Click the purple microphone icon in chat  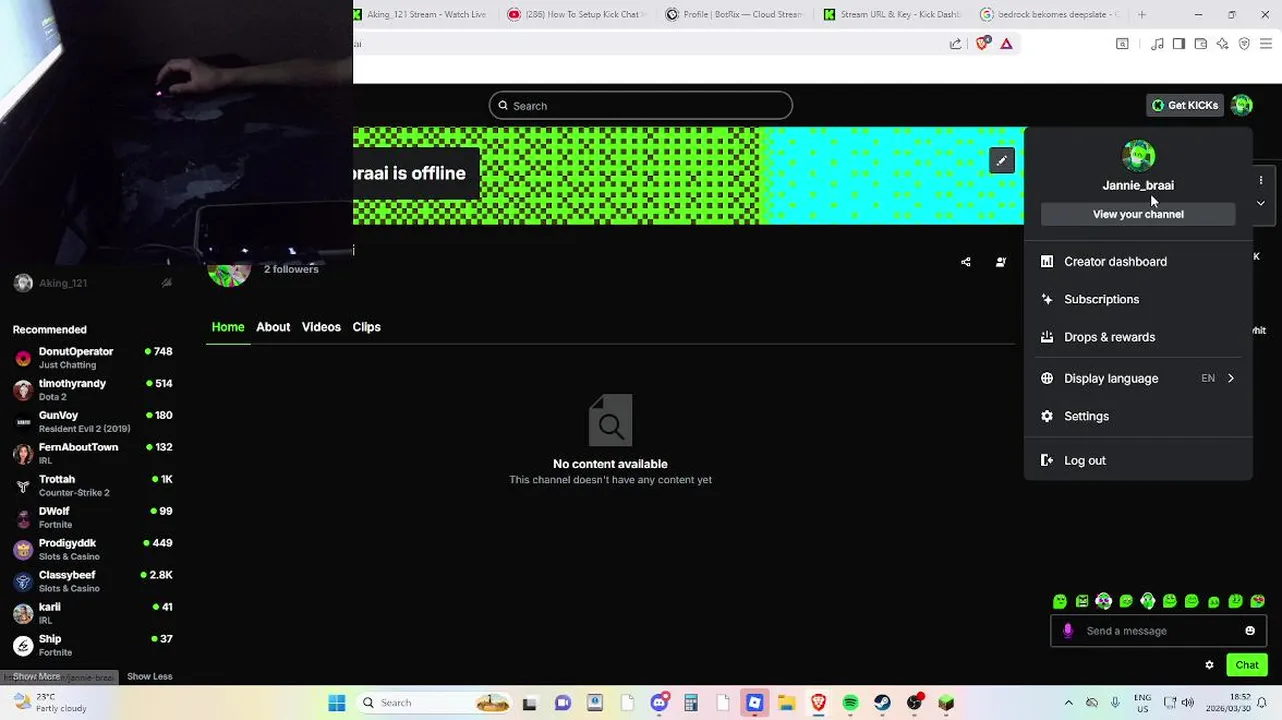click(x=1068, y=631)
